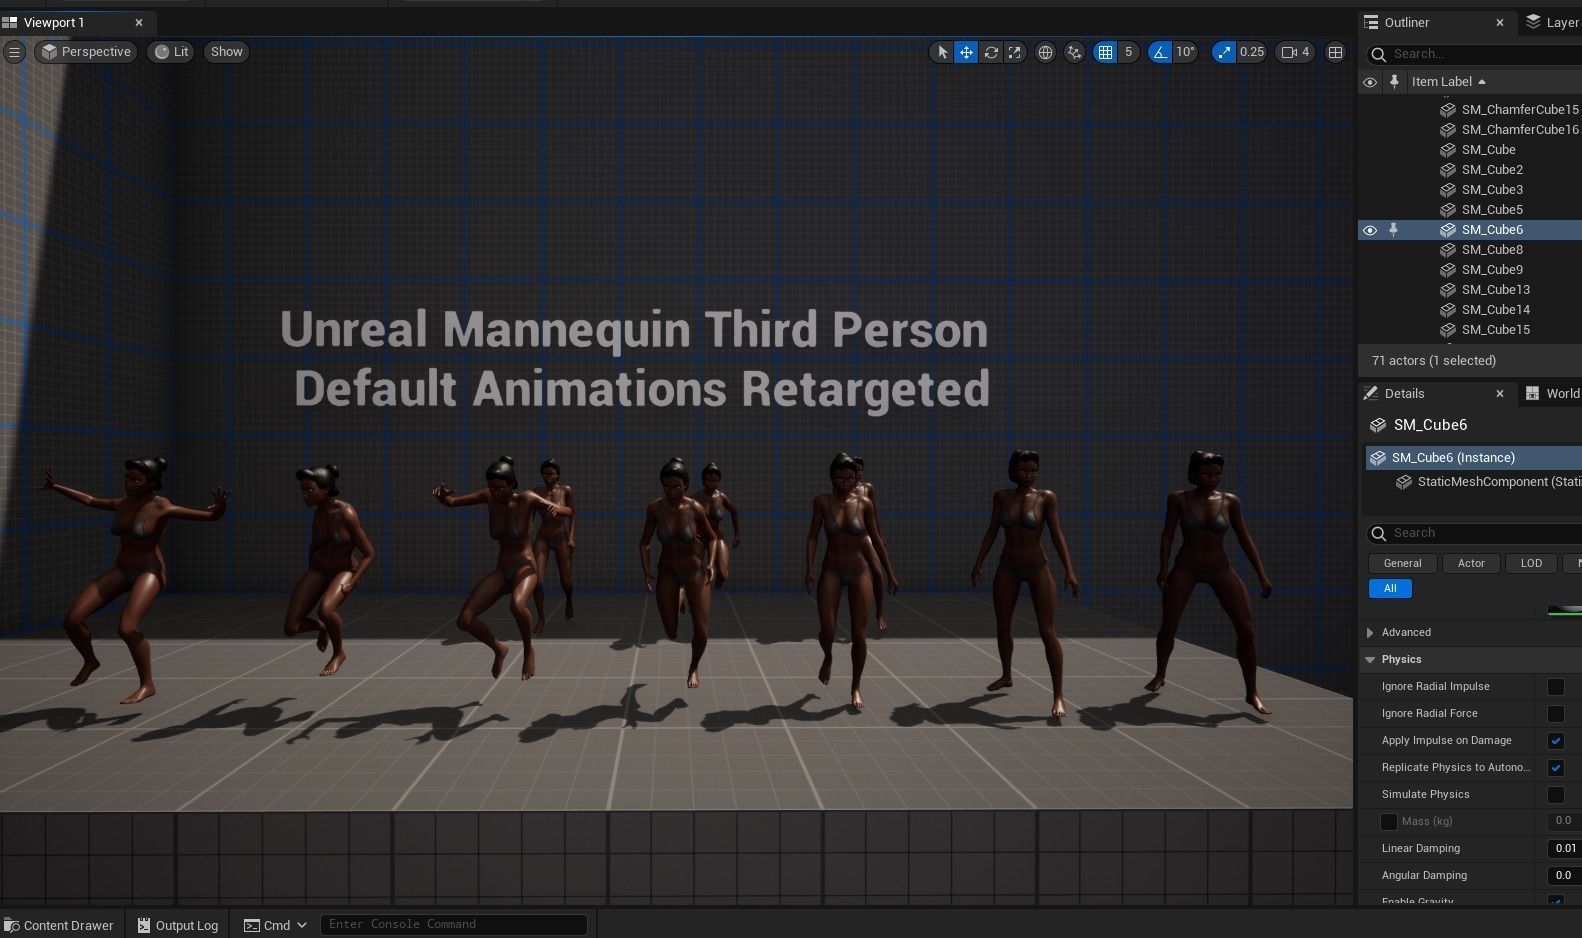
Task: Open the Show flags menu
Action: pos(227,52)
